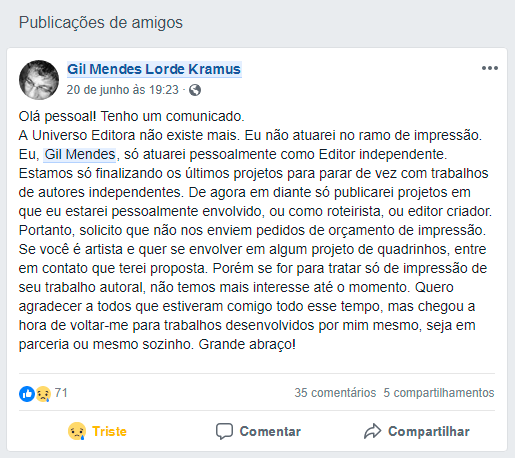
Task: Click the tagged Gil Mendes mention in post
Action: tap(80, 155)
